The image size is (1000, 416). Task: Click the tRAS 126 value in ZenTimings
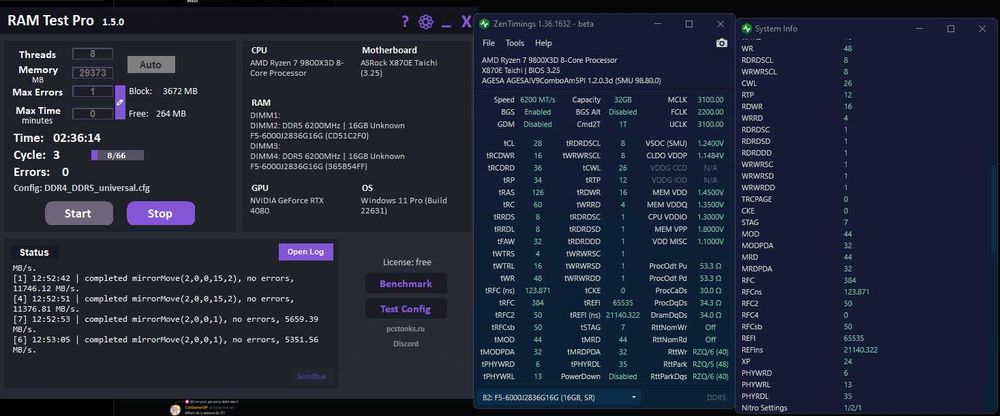point(538,192)
